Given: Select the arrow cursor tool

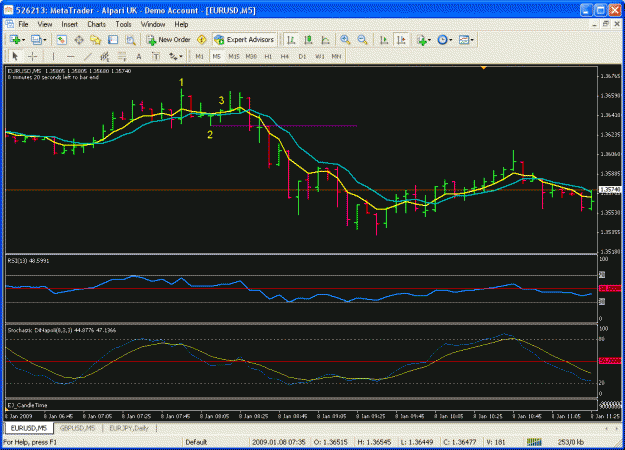Looking at the screenshot, I should 15,56.
